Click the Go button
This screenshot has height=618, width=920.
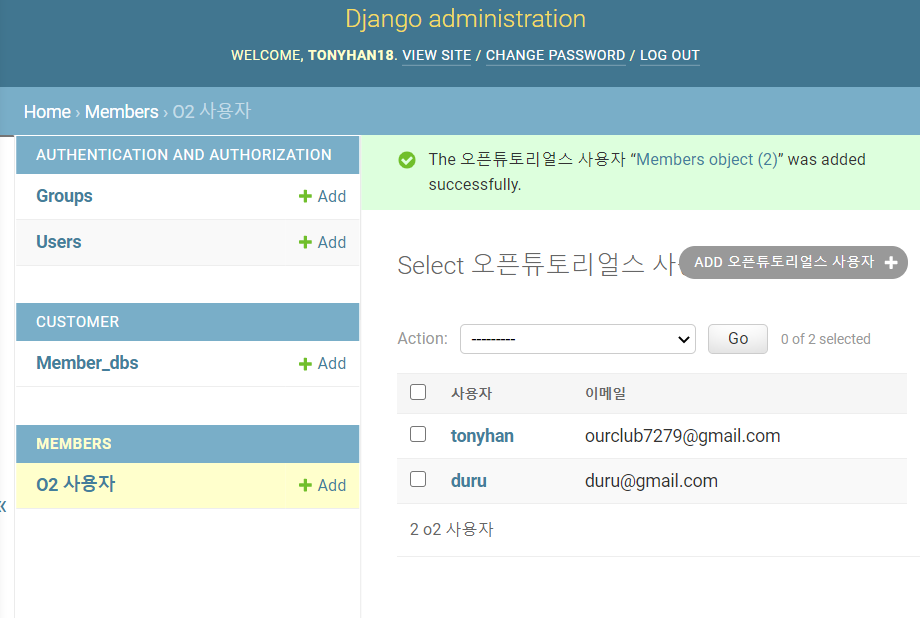tap(738, 339)
